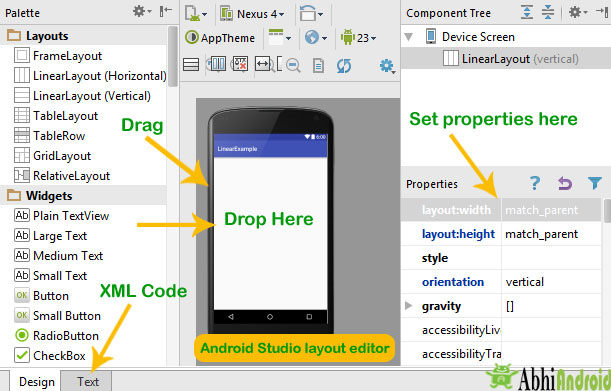Click the layout:width value match_parent
Viewport: 611px width, 391px height.
coord(551,210)
